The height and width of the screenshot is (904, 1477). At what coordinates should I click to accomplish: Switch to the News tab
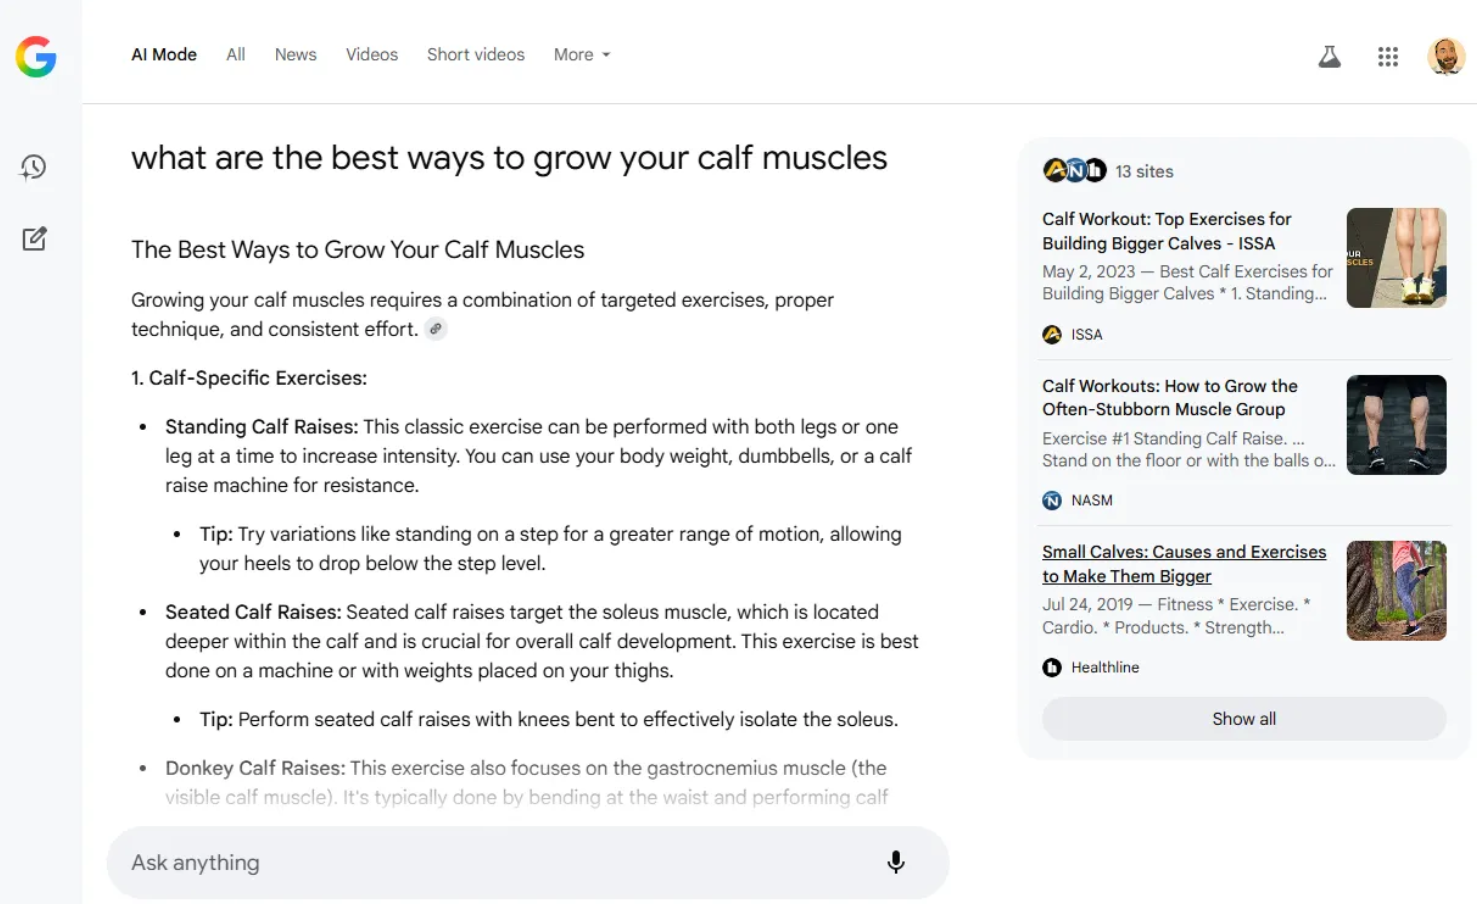296,55
